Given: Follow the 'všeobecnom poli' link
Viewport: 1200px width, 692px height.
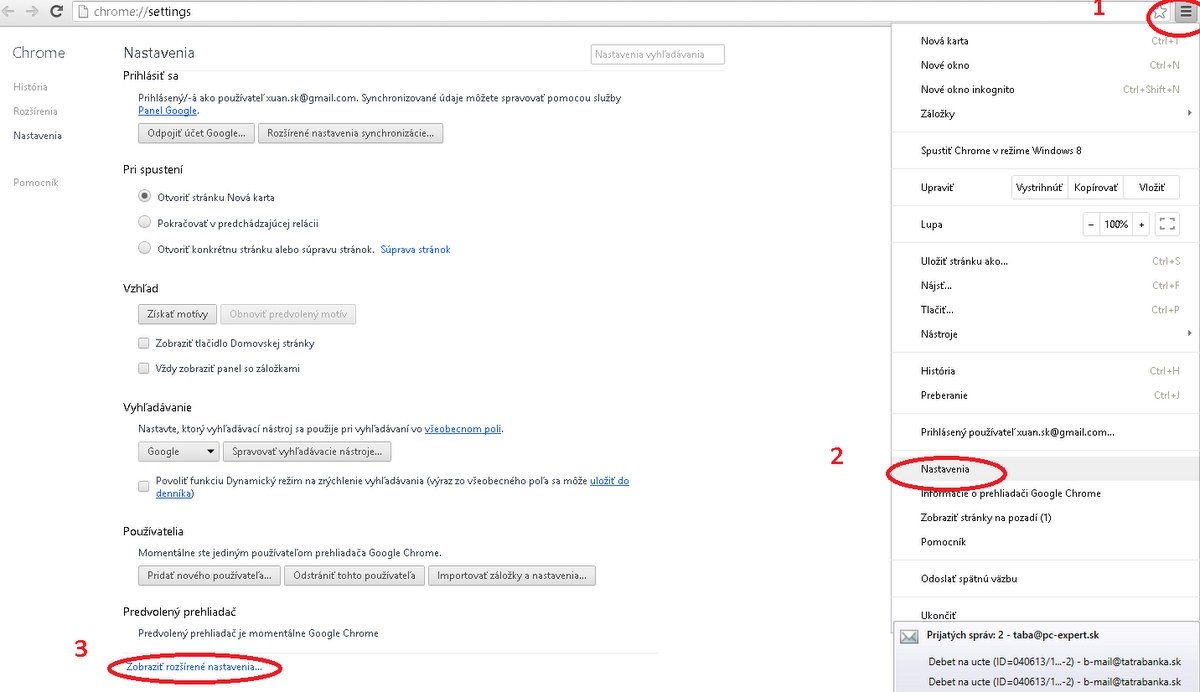Looking at the screenshot, I should point(463,429).
